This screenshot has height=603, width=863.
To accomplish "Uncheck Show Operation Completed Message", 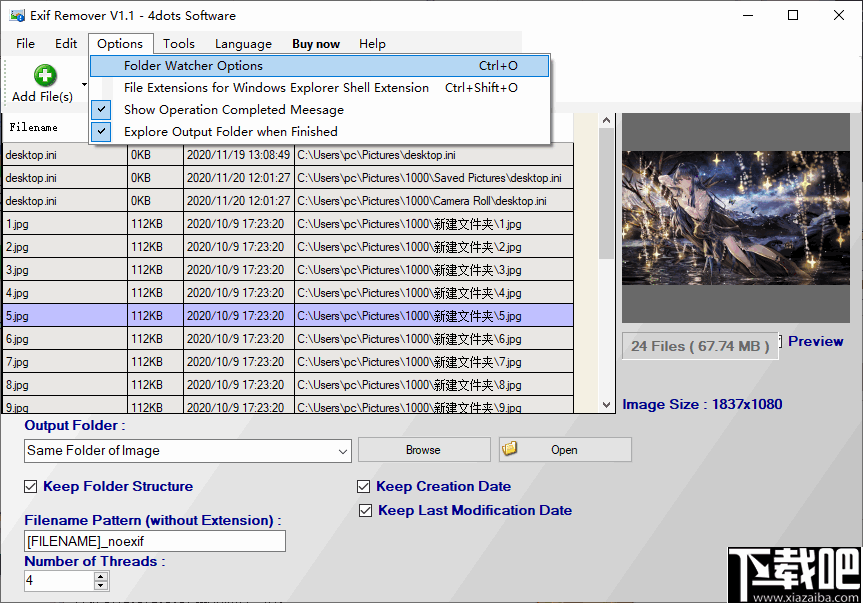I will pos(101,109).
